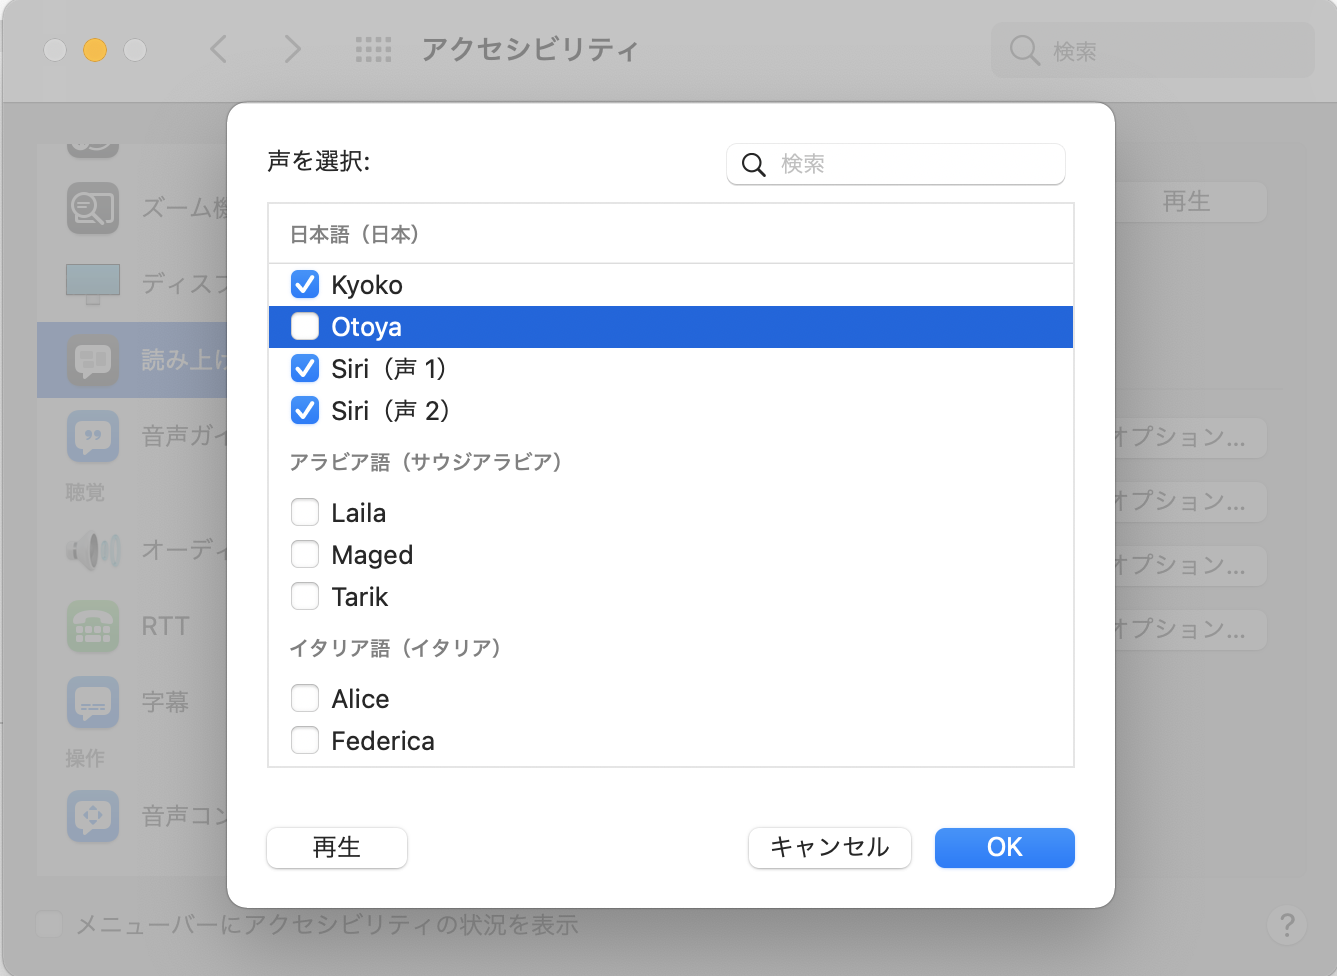Viewport: 1337px width, 976px height.
Task: Click the Audio Descriptions speech bubble icon
Action: tap(93, 436)
